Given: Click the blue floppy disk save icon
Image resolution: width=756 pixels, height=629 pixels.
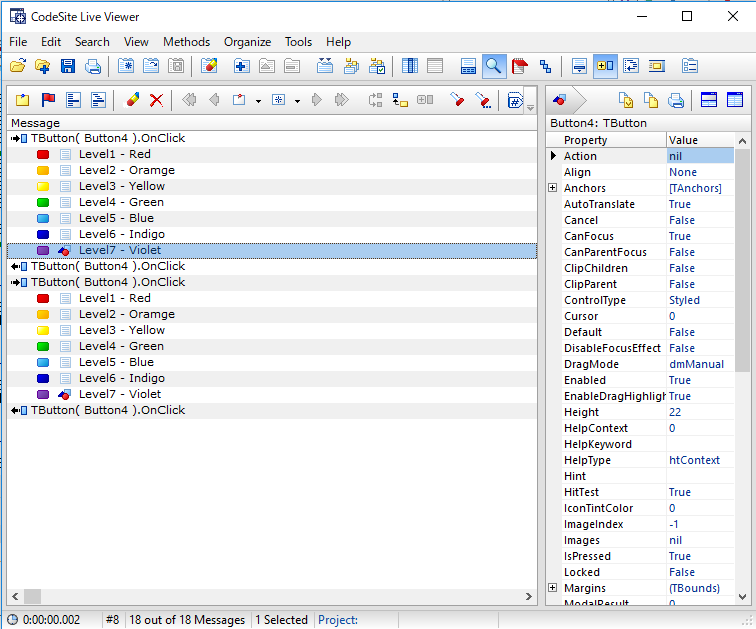Looking at the screenshot, I should (x=68, y=66).
